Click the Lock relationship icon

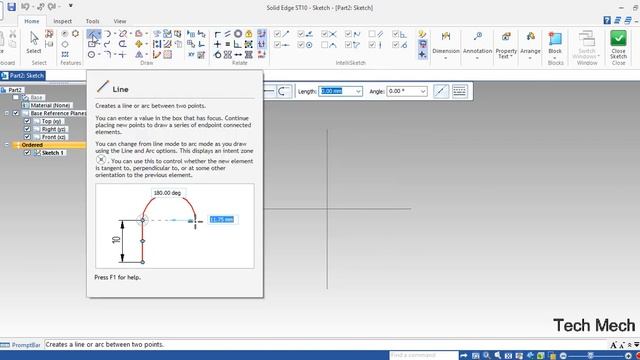click(249, 34)
